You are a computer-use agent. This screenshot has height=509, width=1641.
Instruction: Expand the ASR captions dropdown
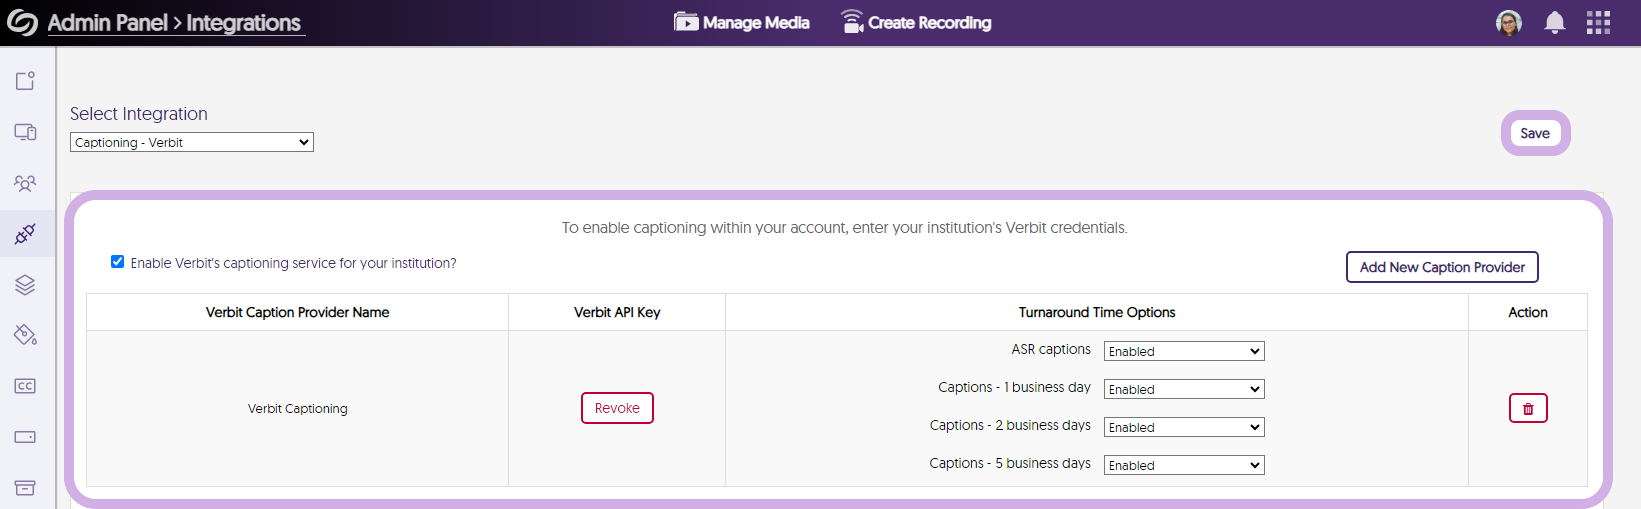click(1183, 351)
